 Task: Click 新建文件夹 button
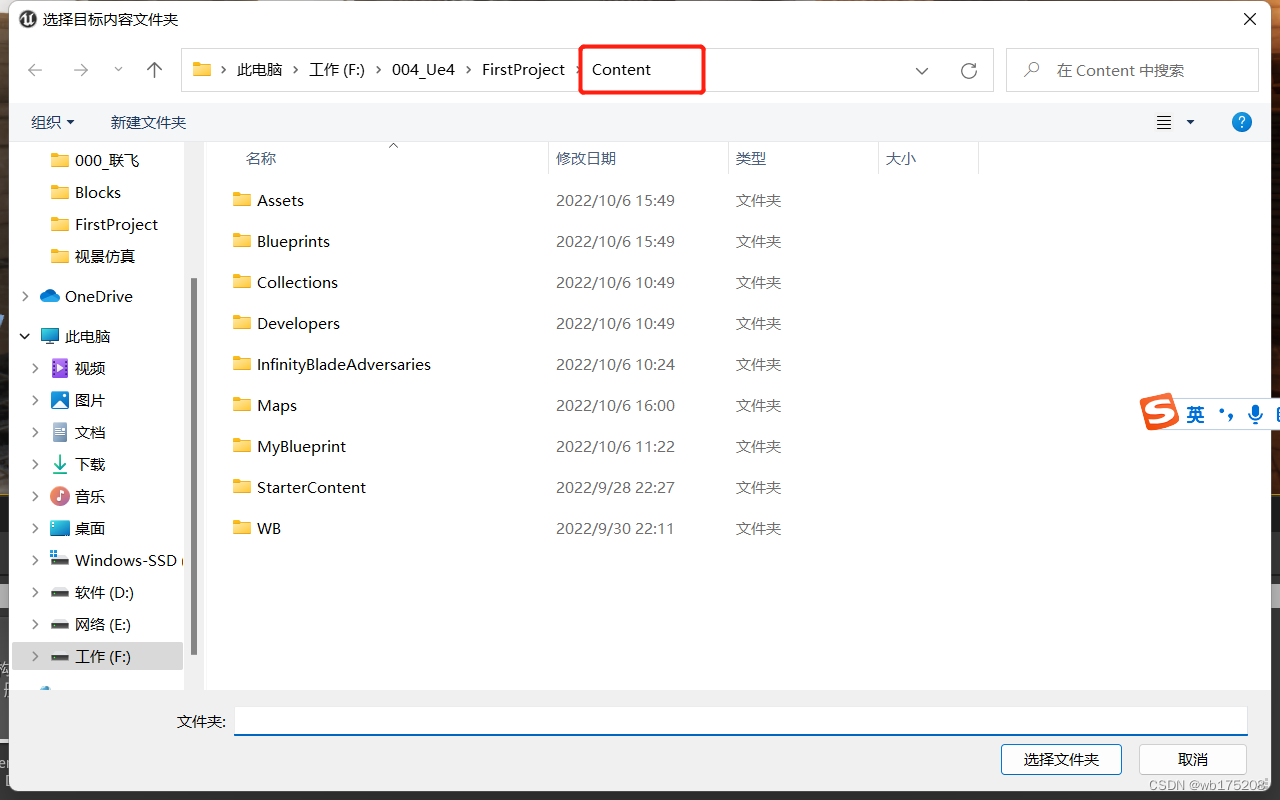148,122
